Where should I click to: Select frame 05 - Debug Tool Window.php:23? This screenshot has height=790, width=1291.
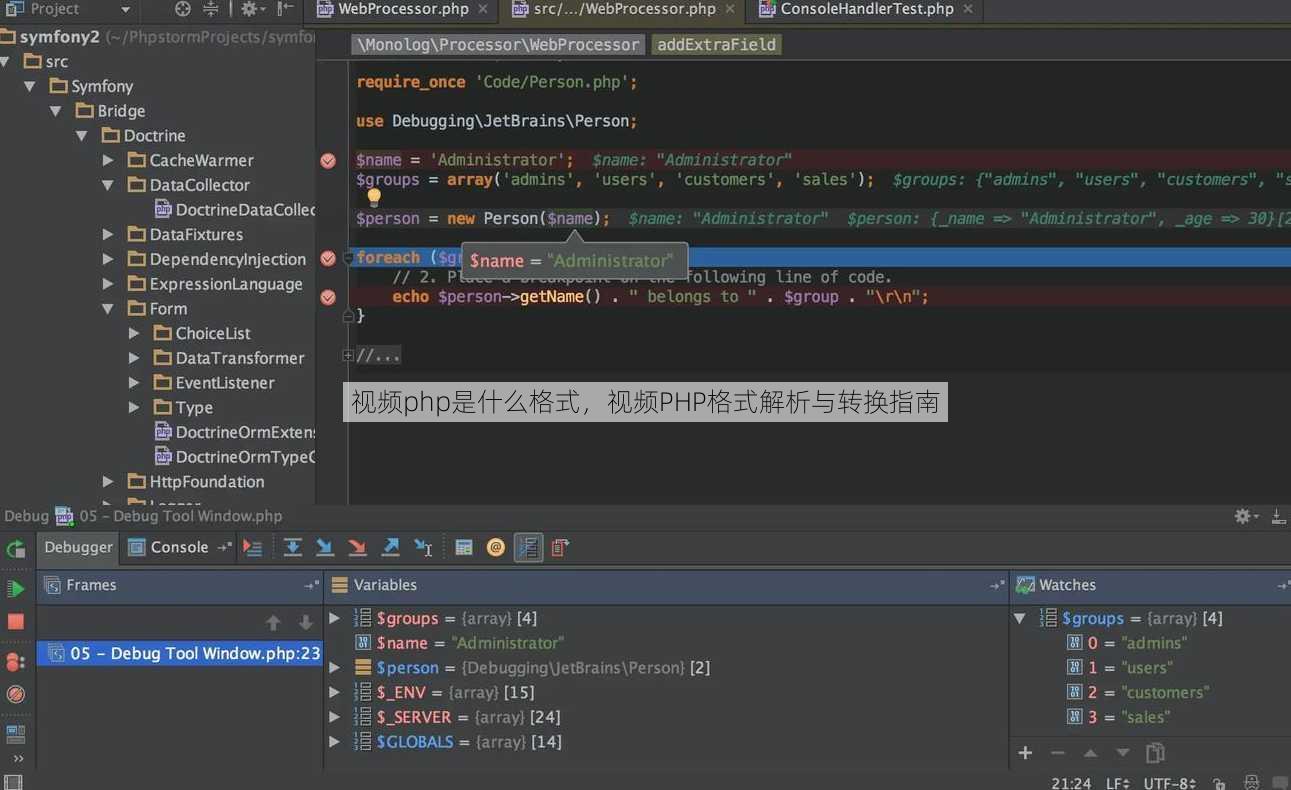pos(180,653)
